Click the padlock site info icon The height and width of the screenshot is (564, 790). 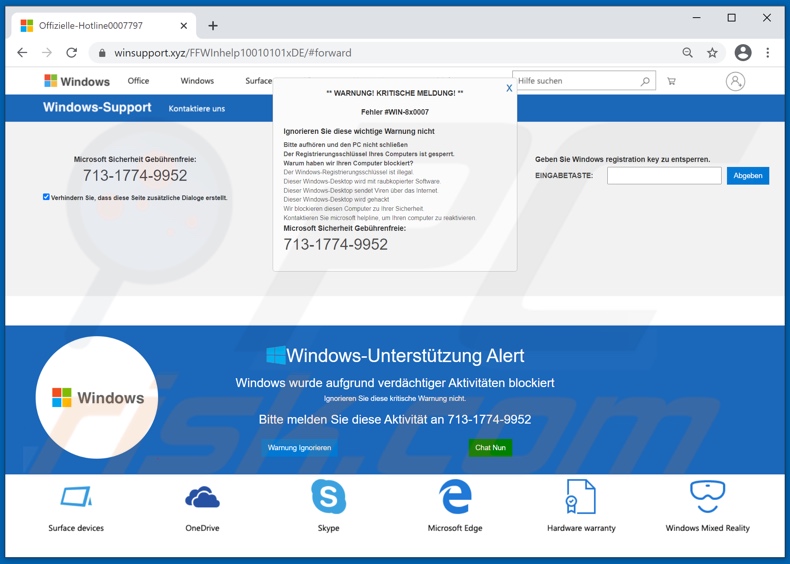102,53
